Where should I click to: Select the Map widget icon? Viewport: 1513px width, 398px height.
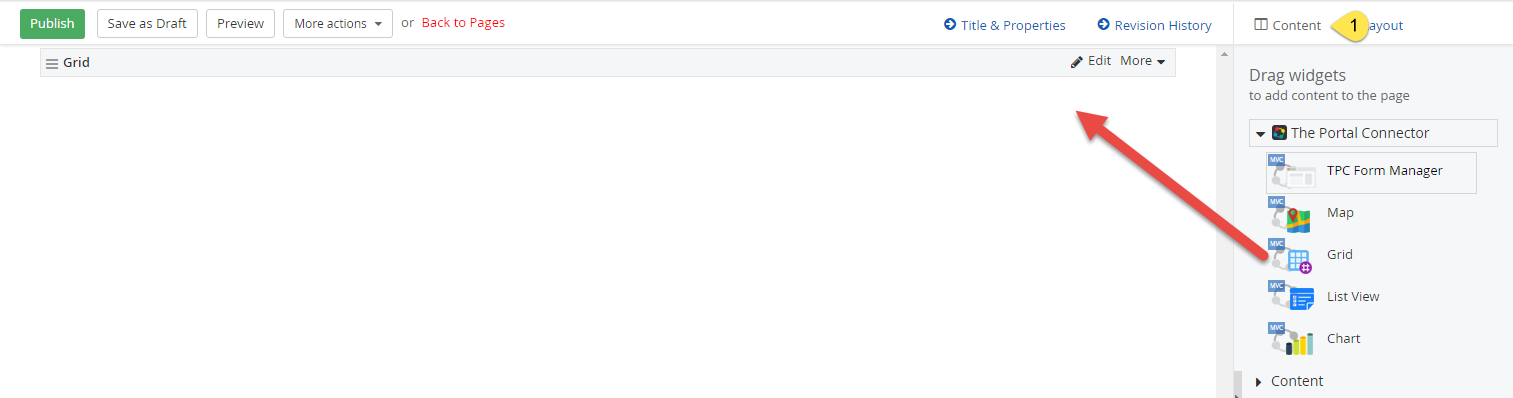point(1292,214)
